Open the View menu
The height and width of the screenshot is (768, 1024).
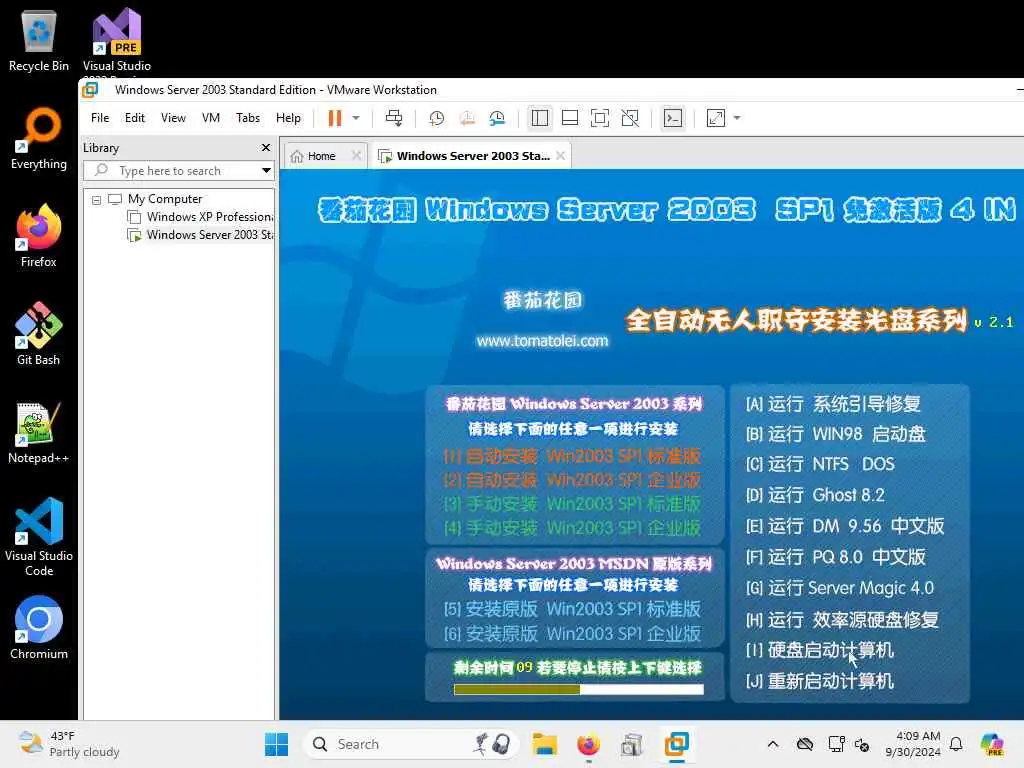(173, 118)
